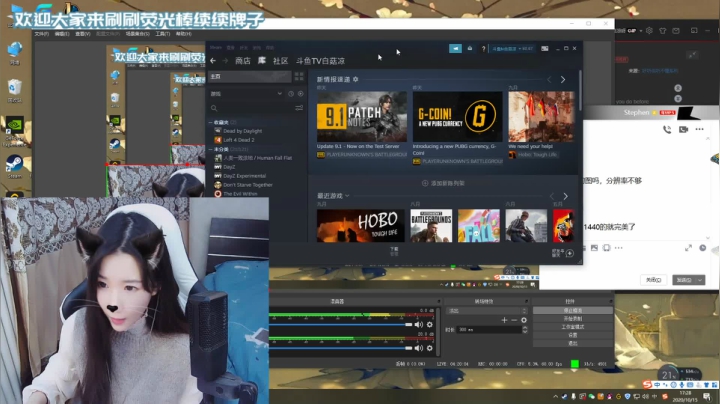The width and height of the screenshot is (720, 404).
Task: Open advanced filter sliders icon in Steam library
Action: [299, 108]
